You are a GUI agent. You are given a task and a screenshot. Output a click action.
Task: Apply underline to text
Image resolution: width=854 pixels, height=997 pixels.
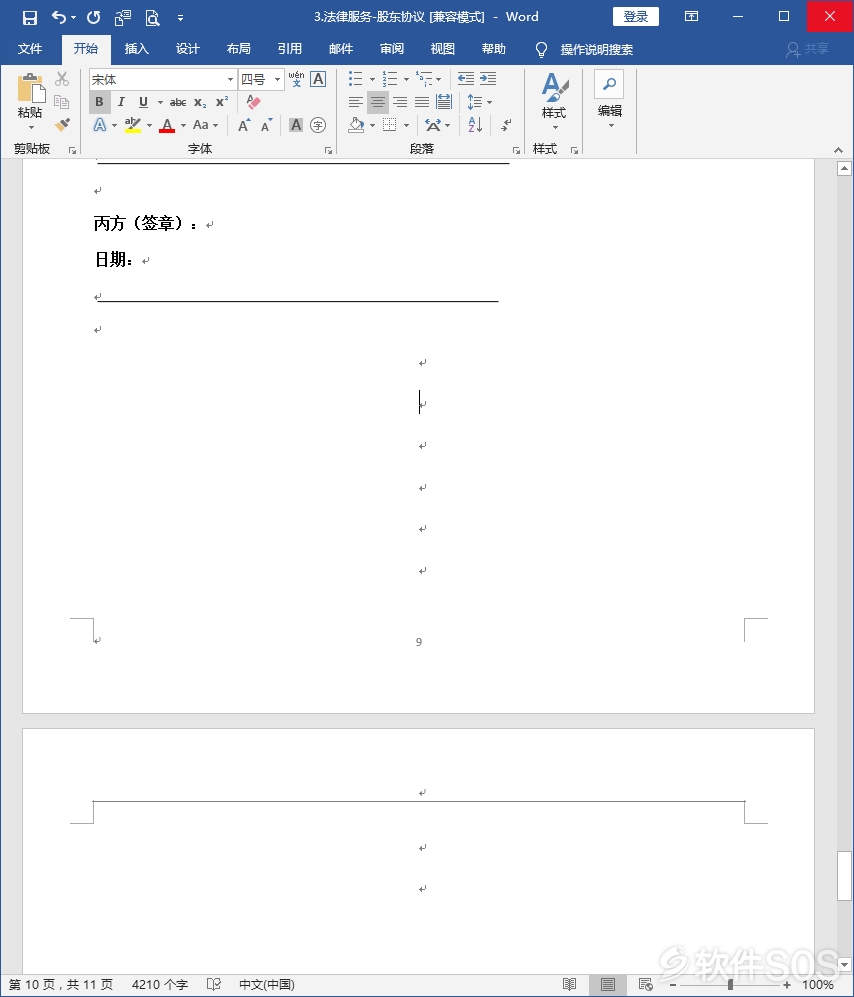(143, 102)
